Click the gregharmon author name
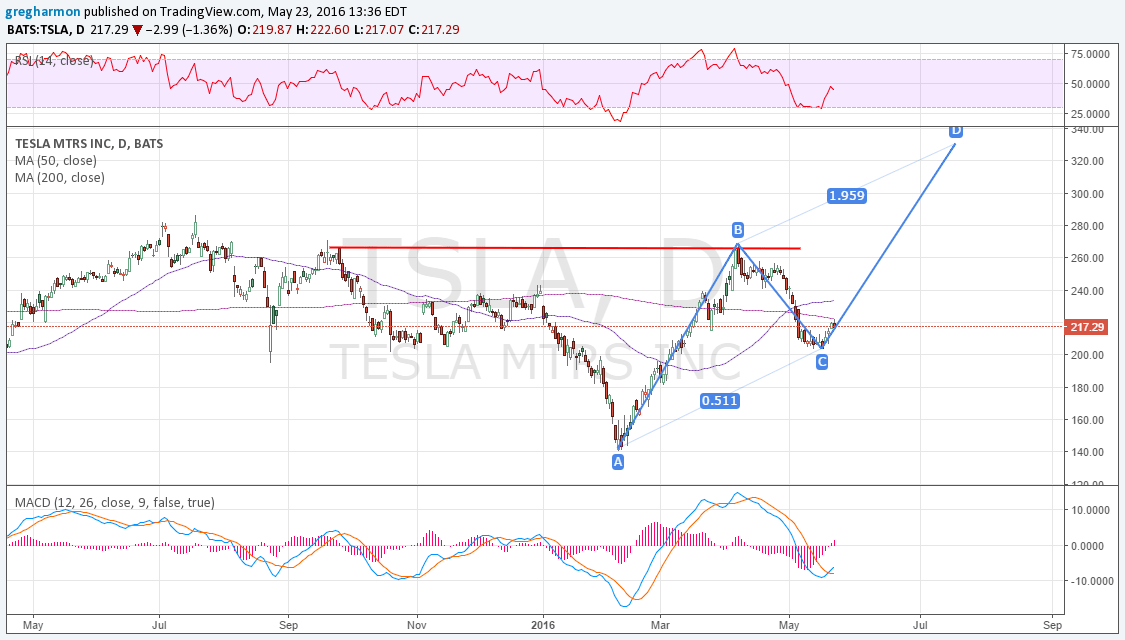Image resolution: width=1125 pixels, height=640 pixels. [42, 12]
